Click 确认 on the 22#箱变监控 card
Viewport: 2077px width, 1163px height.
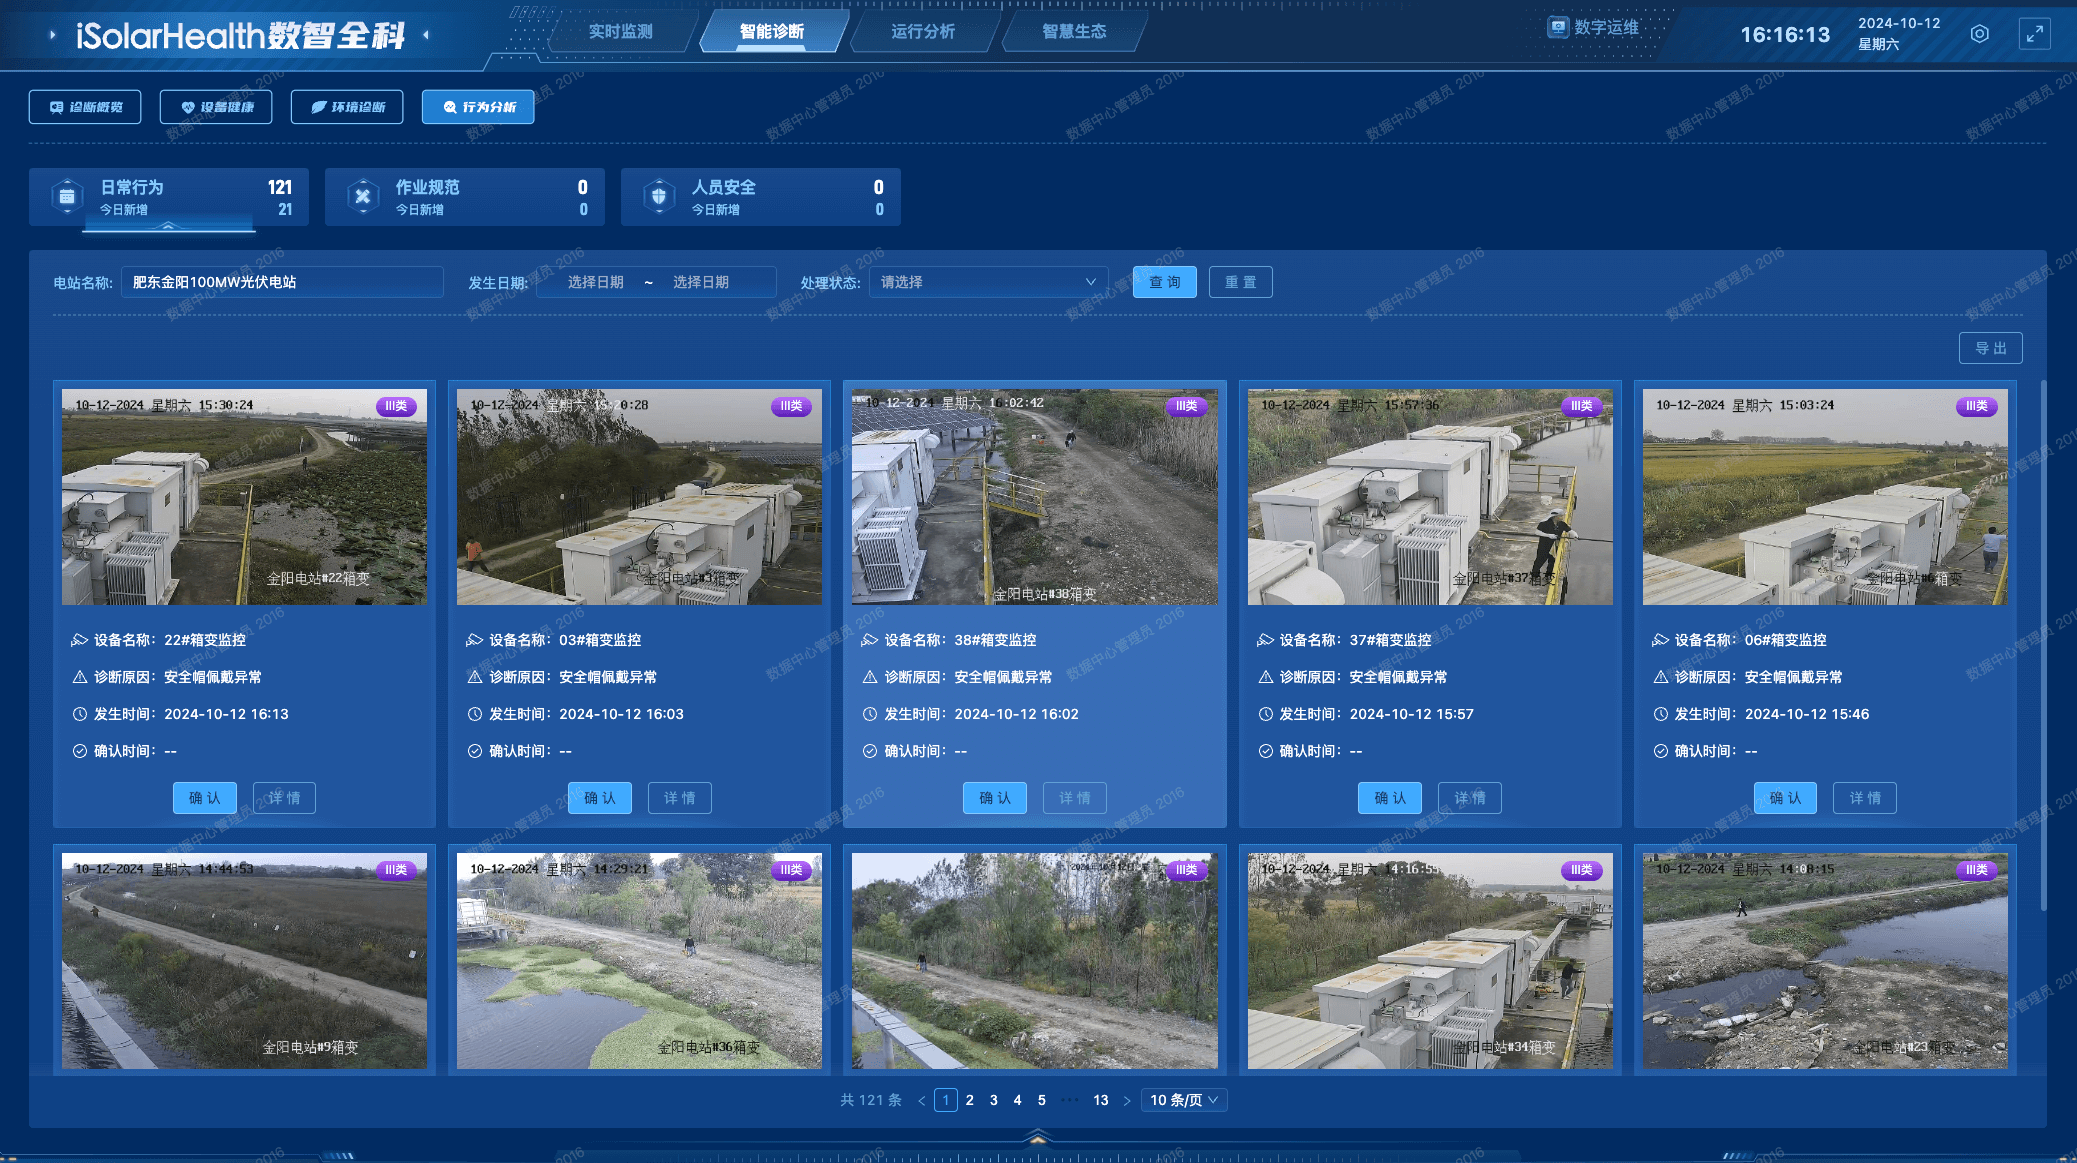coord(204,798)
